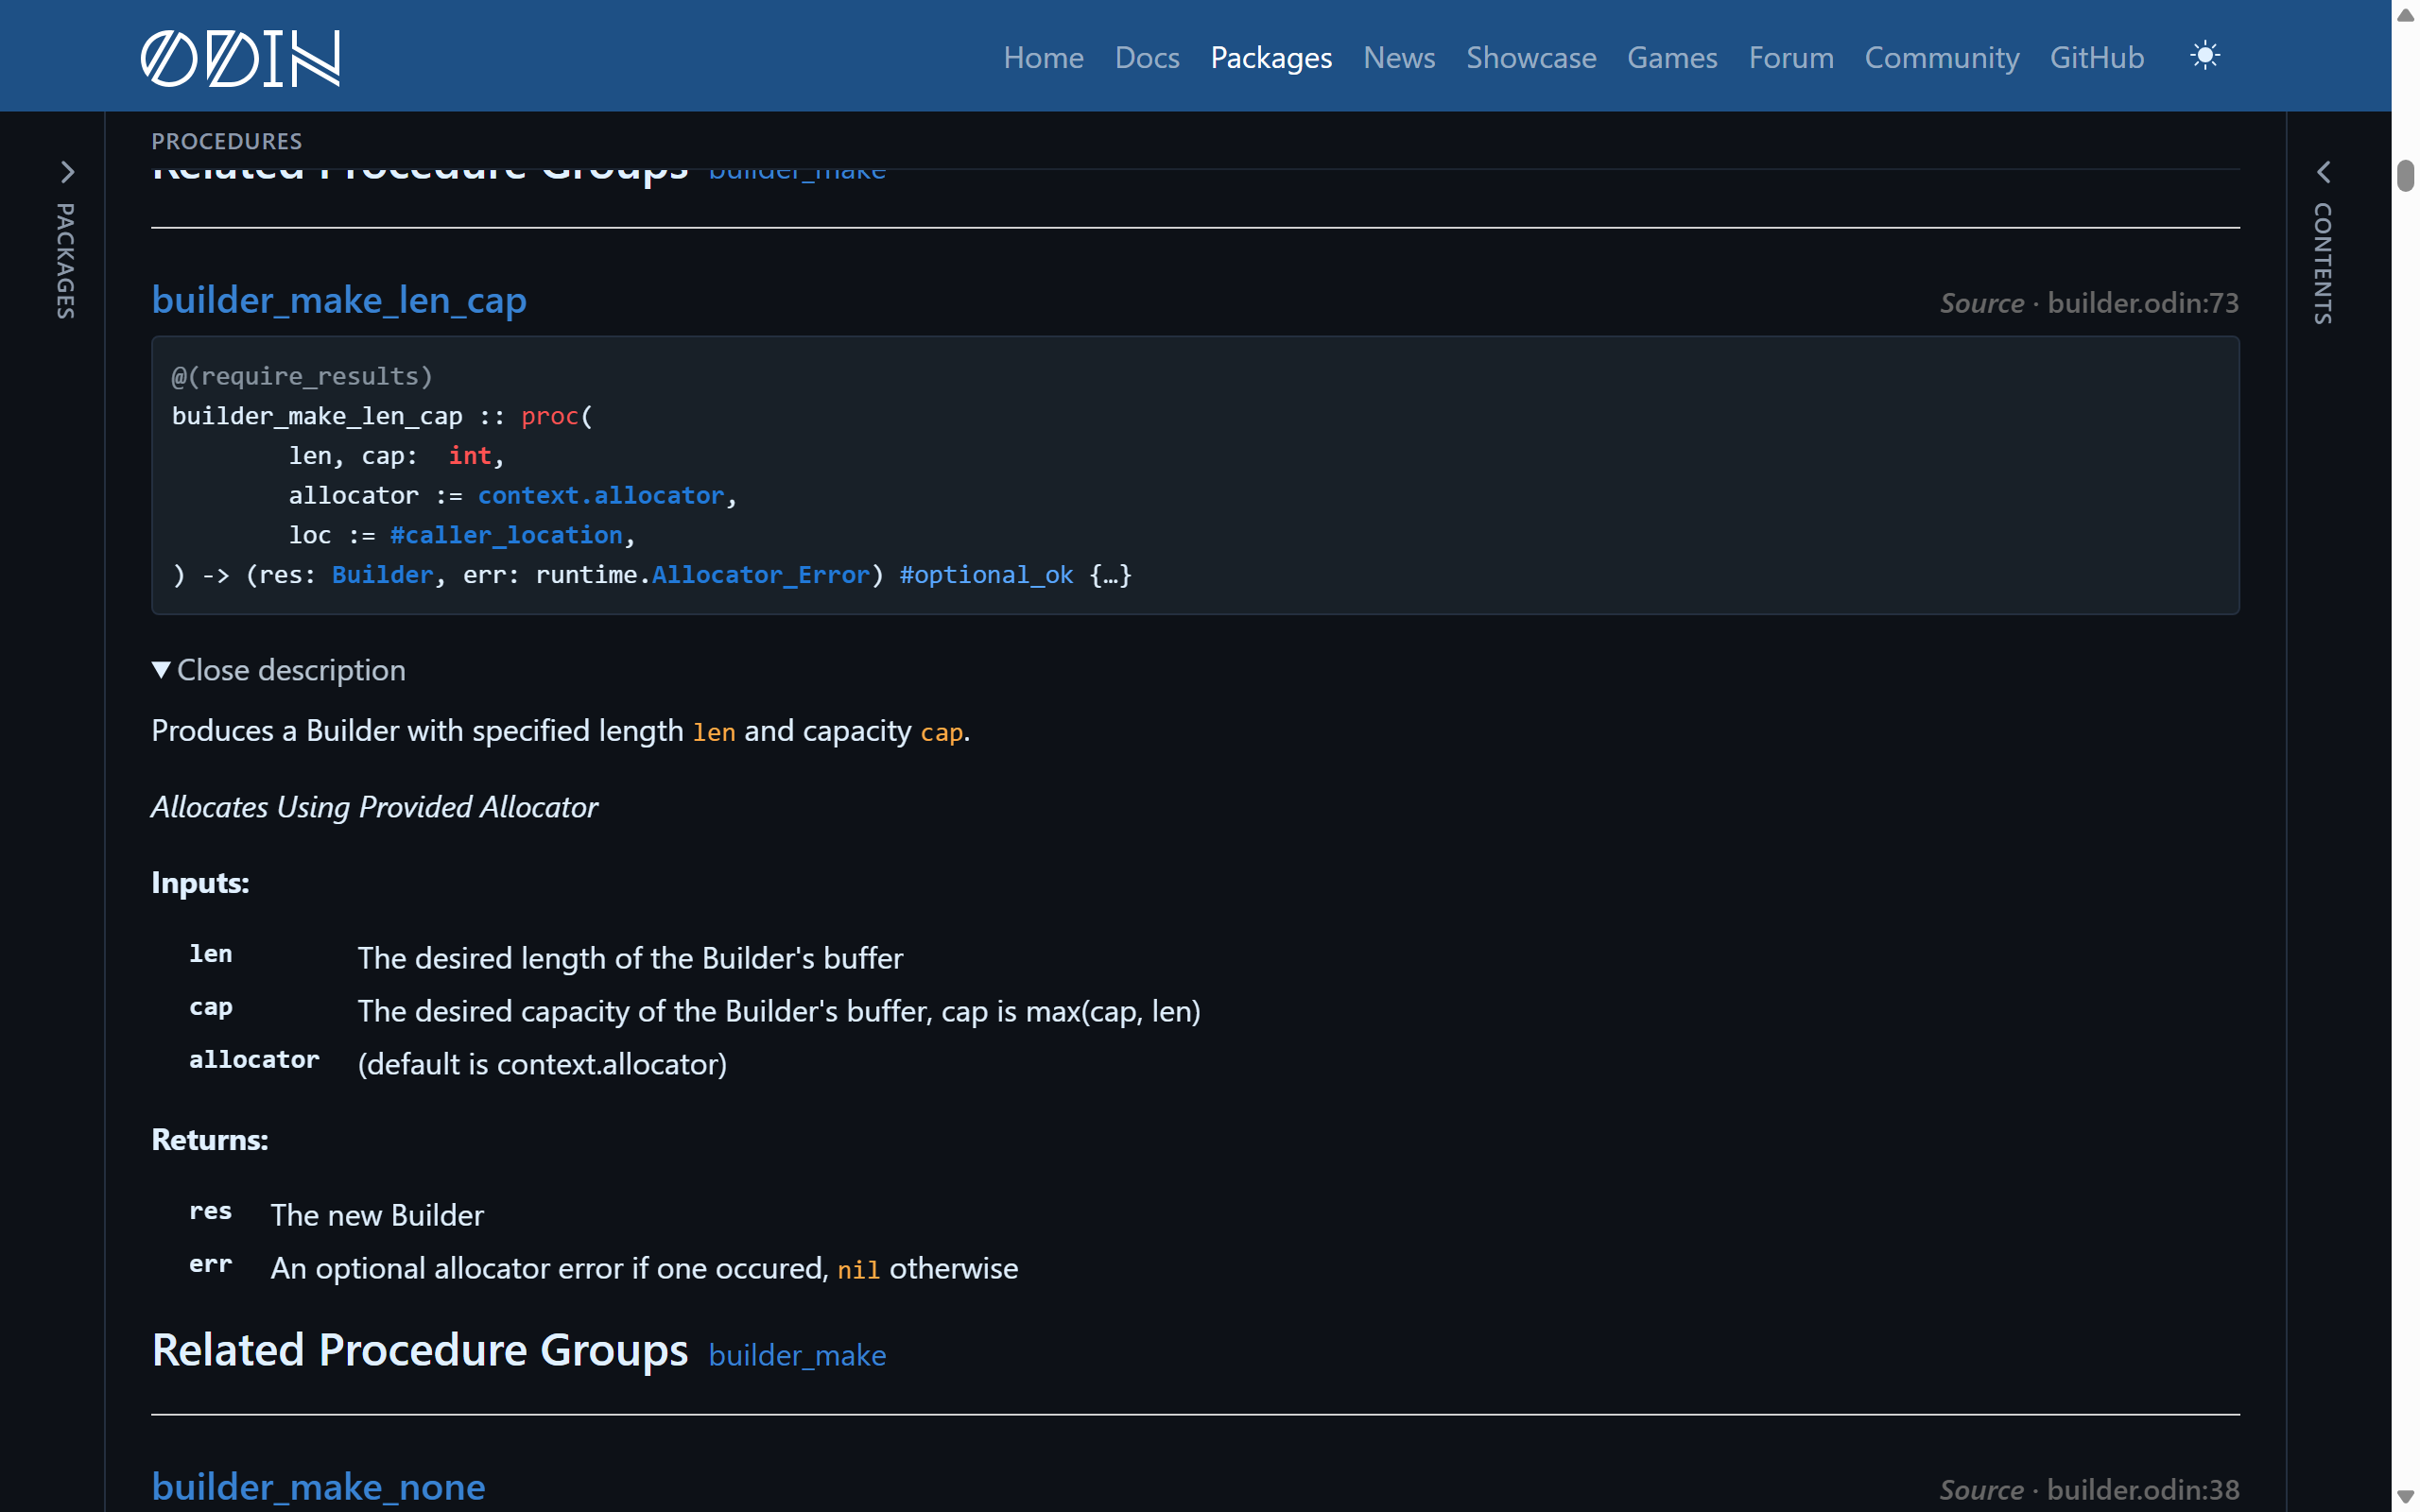The width and height of the screenshot is (2420, 1512).
Task: Open the Showcase nav item
Action: coord(1531,57)
